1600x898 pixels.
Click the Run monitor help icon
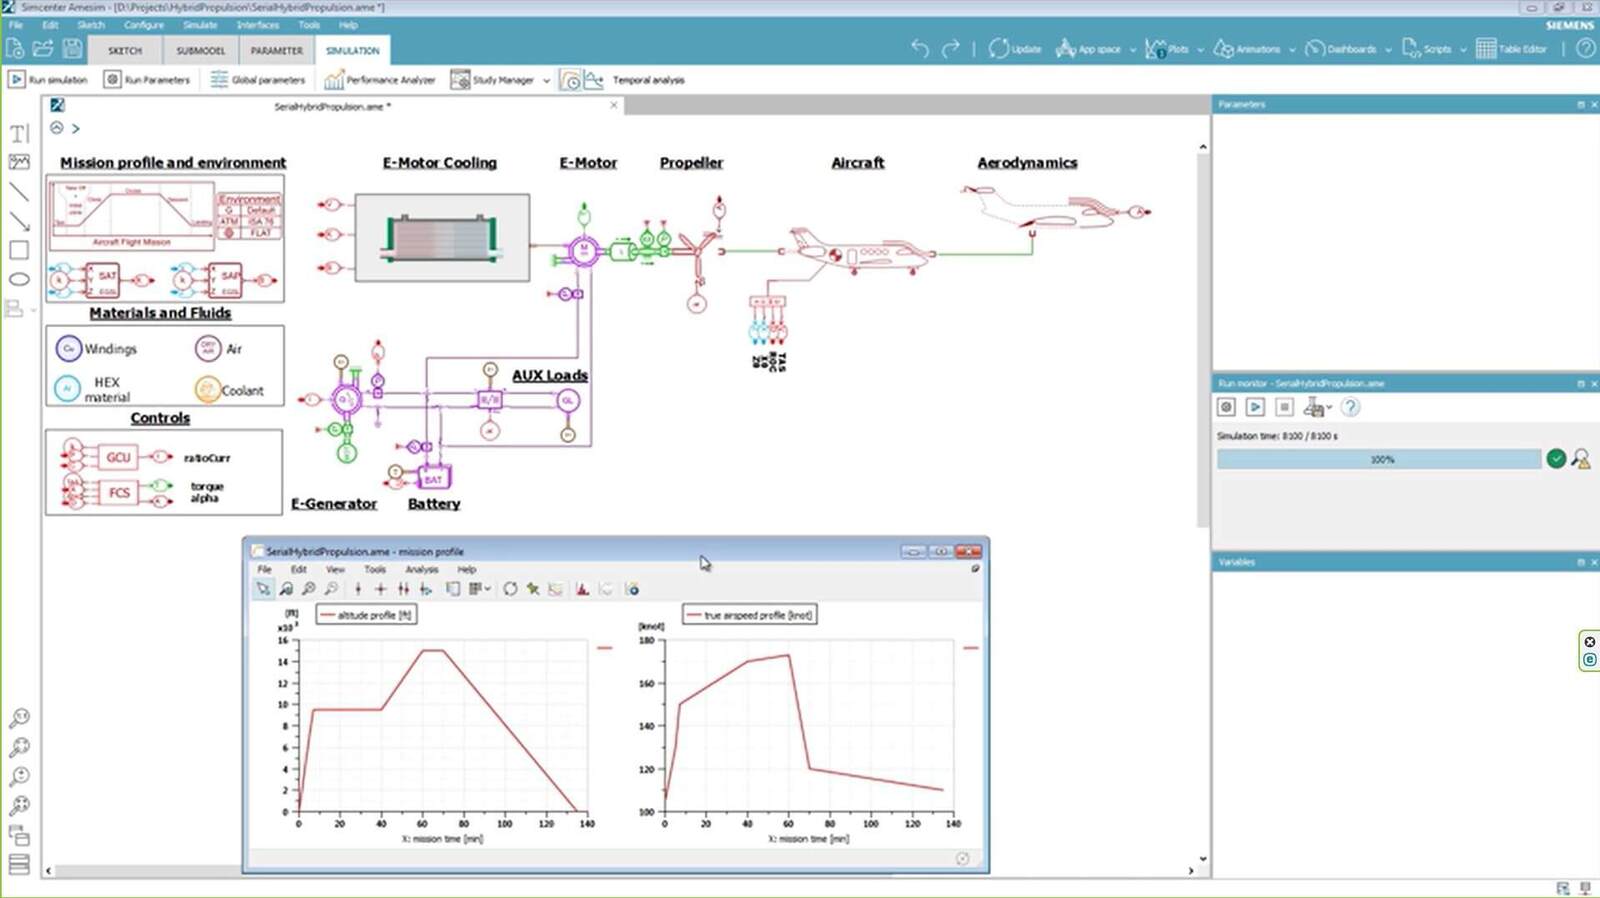click(x=1350, y=407)
